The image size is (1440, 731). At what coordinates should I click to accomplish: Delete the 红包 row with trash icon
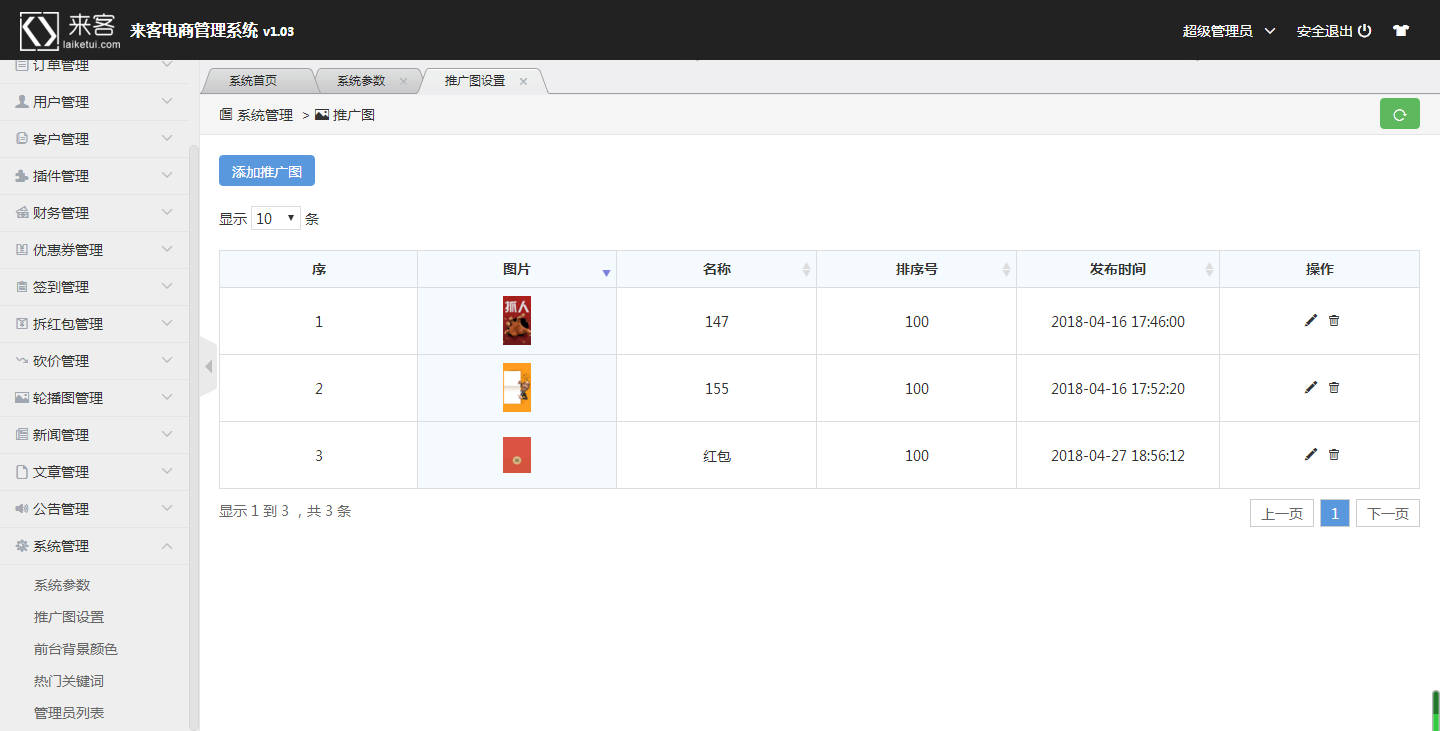tap(1334, 454)
